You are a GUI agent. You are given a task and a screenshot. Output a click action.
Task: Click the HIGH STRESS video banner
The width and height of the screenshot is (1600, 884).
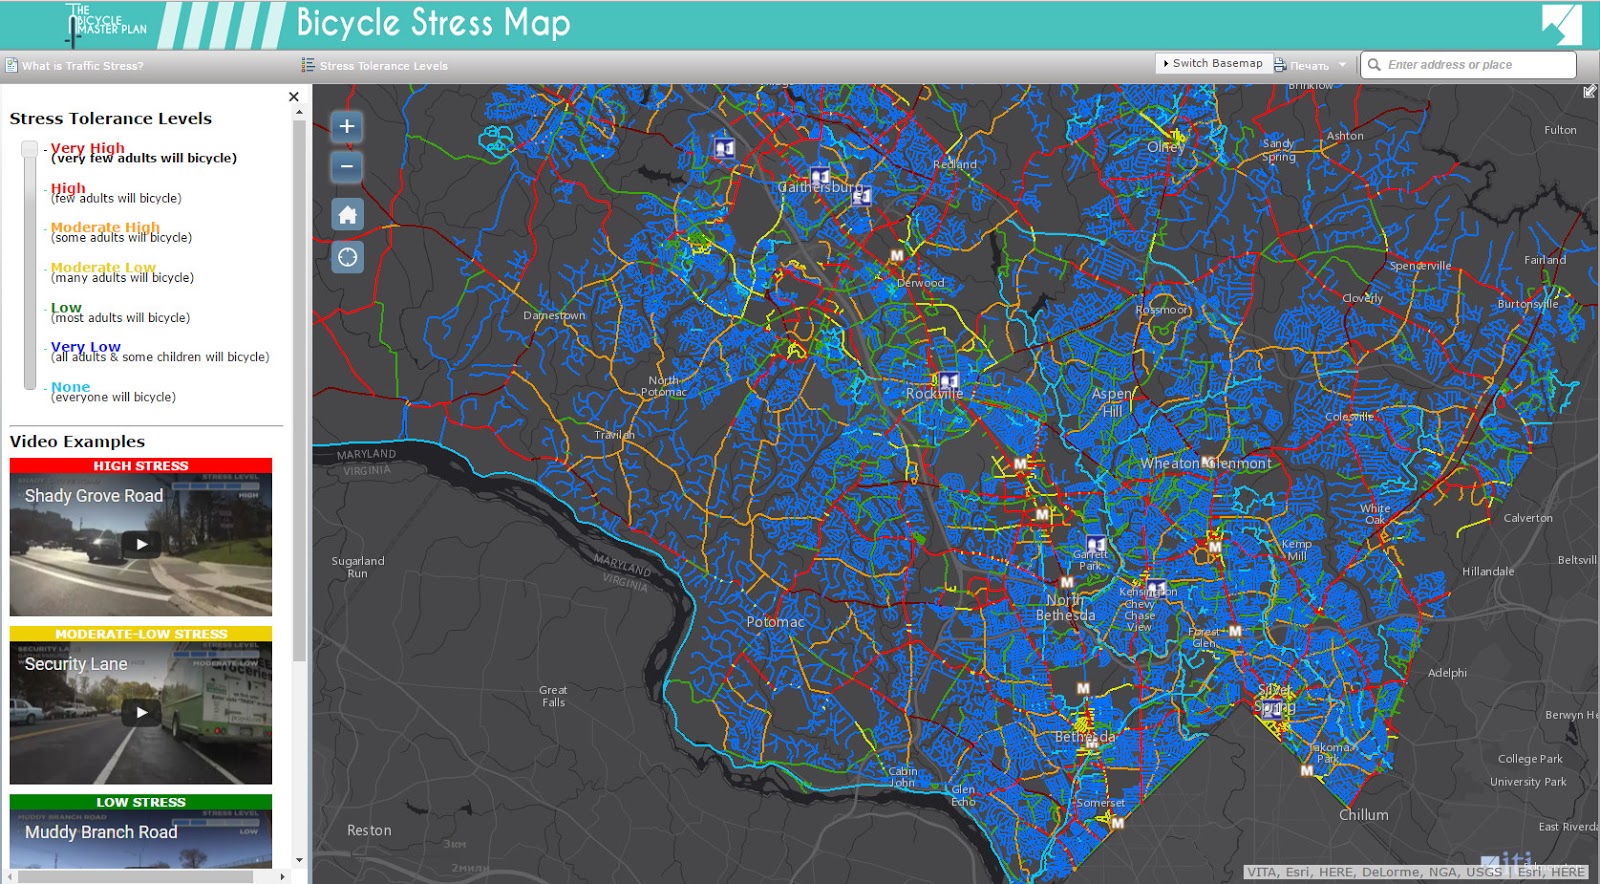(x=141, y=466)
